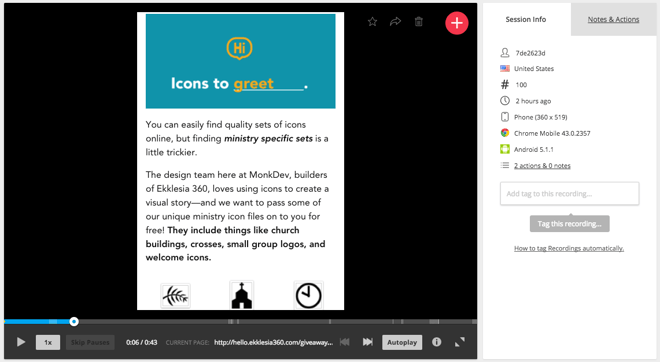Click the Phone (360 x 519) text

point(540,117)
